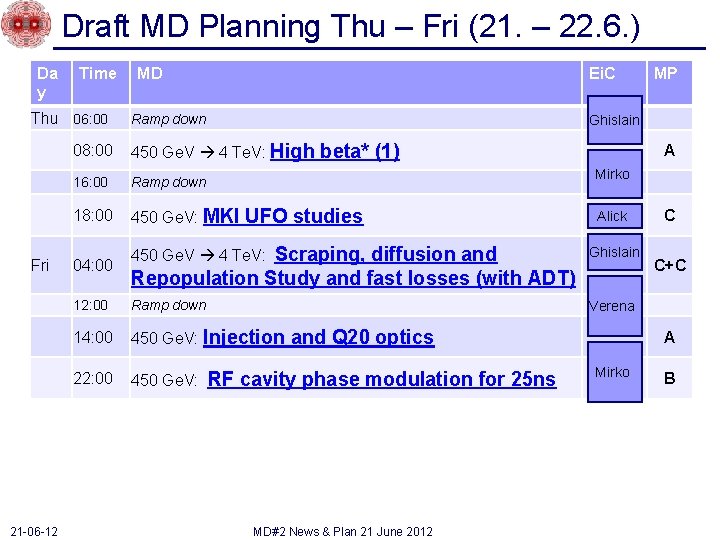Viewport: 720px width, 540px height.
Task: Select the Fri day cell
Action: (40, 265)
